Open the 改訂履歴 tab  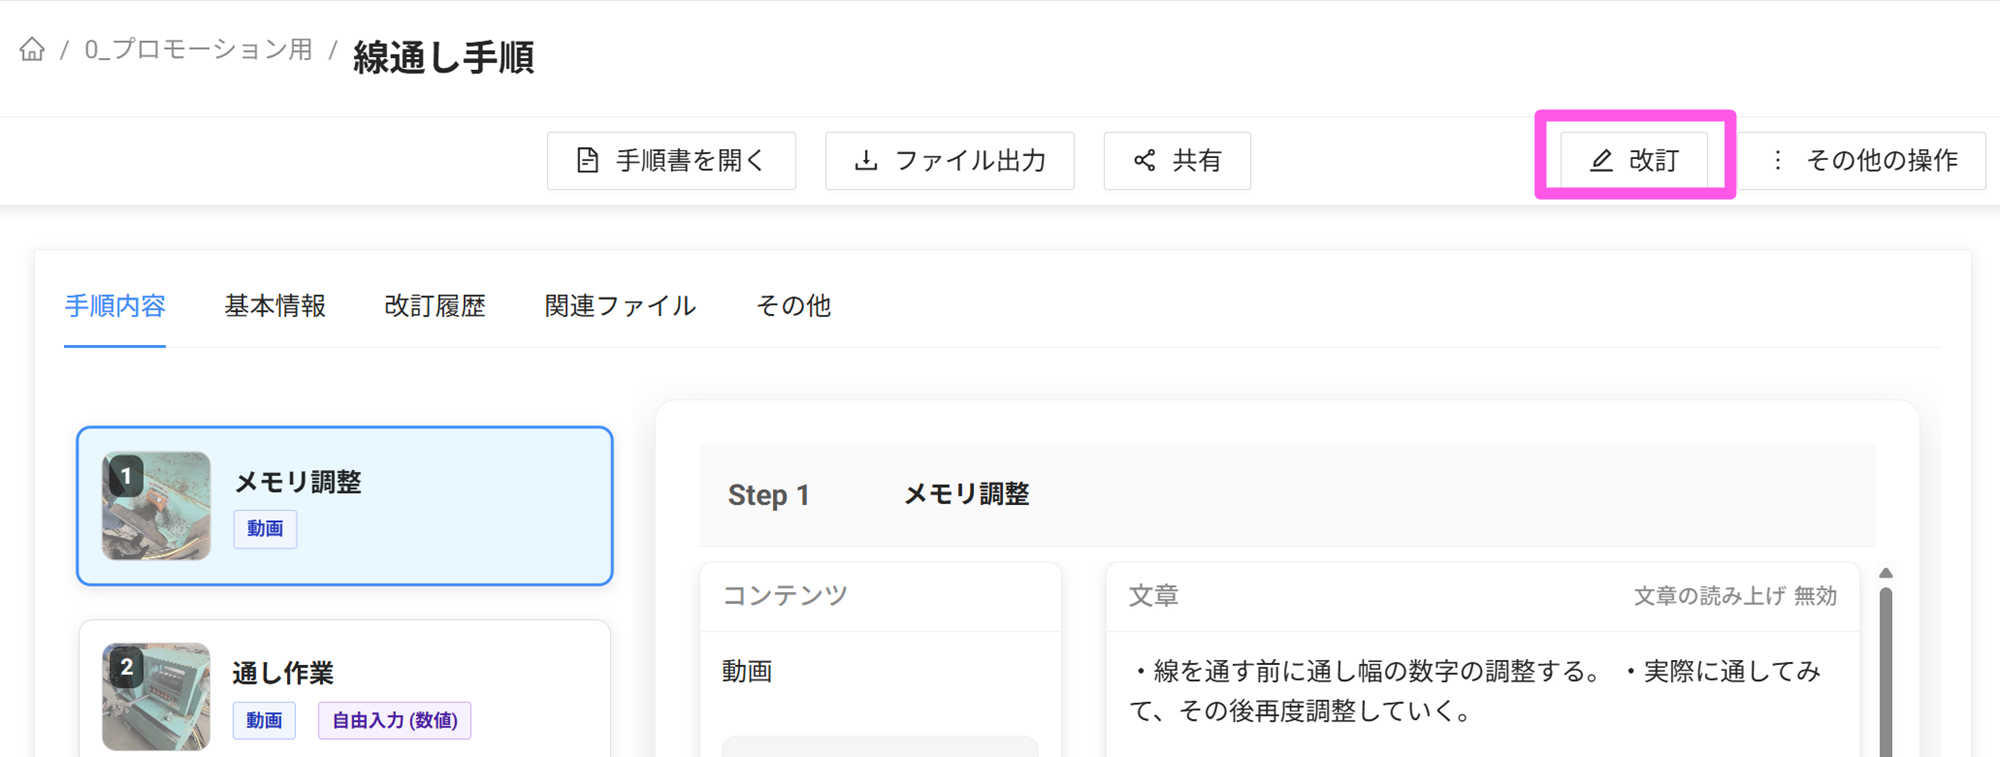(x=435, y=306)
